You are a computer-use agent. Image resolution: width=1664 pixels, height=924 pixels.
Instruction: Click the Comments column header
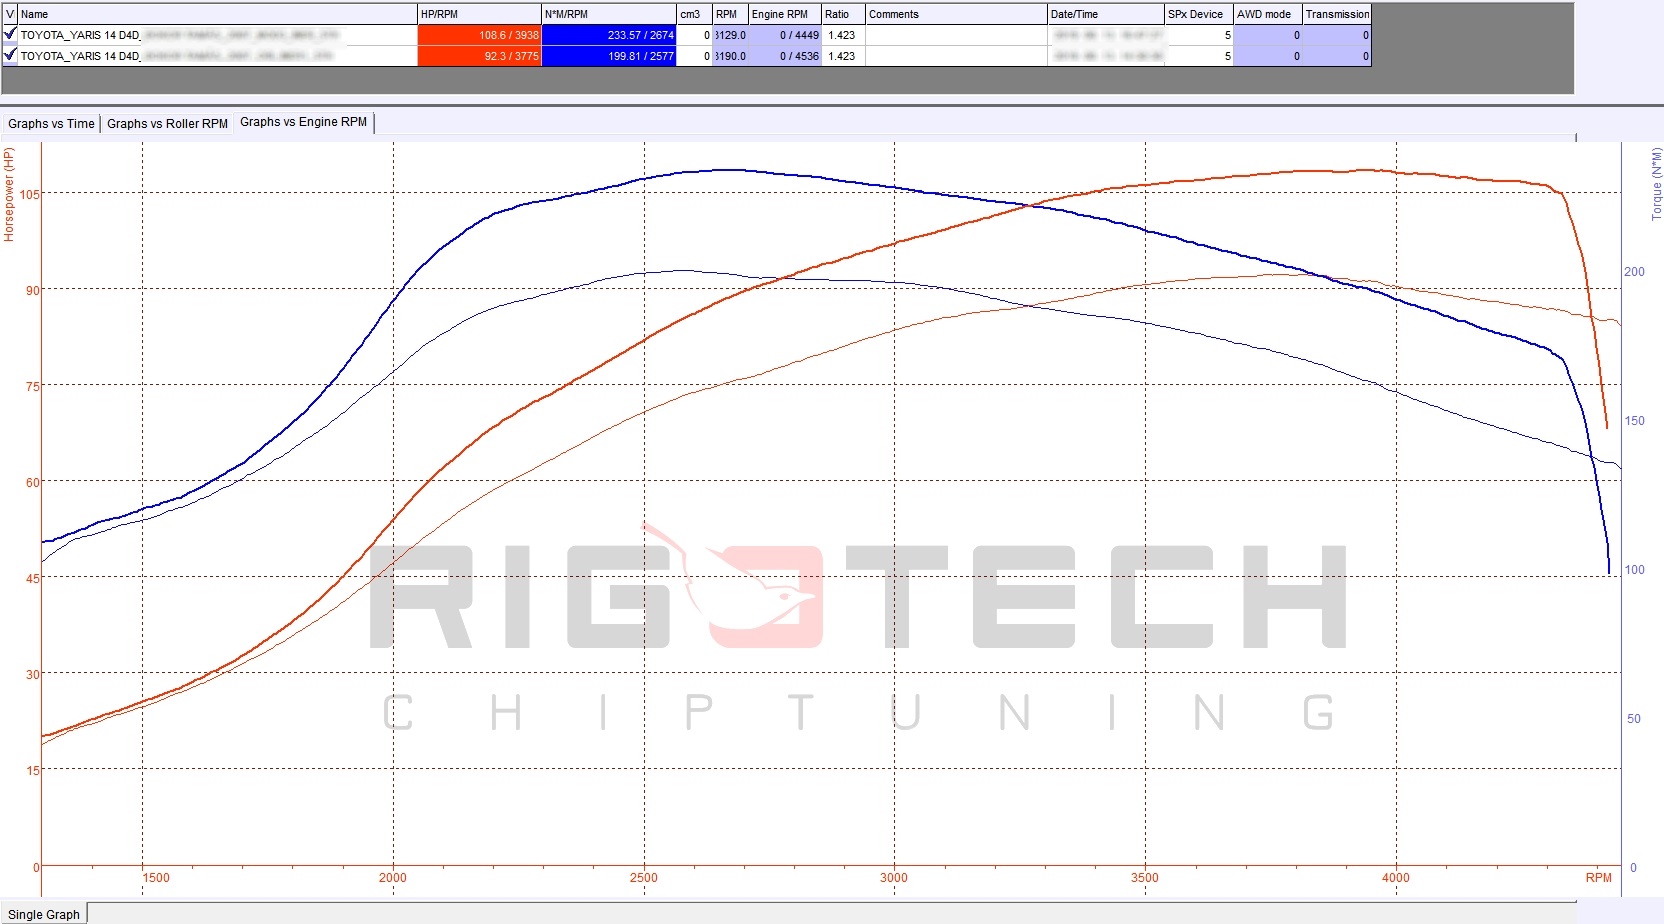point(956,14)
